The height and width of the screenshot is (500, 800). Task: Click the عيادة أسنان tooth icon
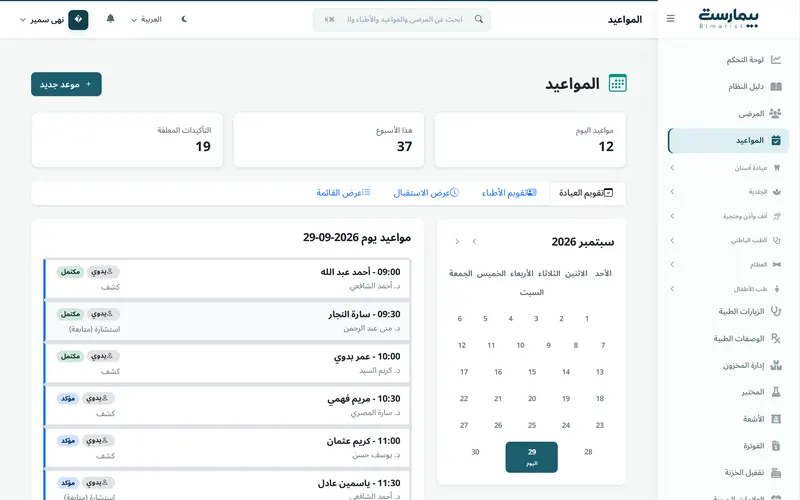tap(777, 168)
